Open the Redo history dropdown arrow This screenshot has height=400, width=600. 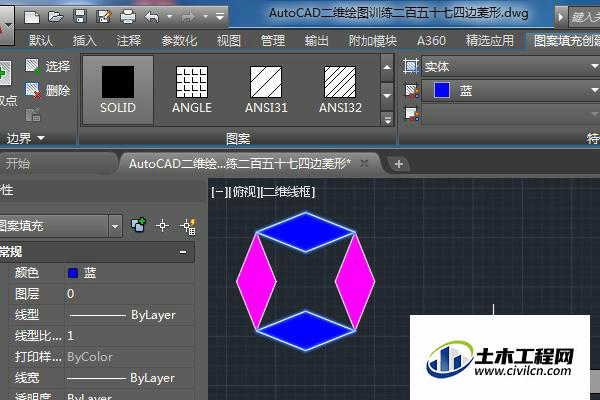205,17
